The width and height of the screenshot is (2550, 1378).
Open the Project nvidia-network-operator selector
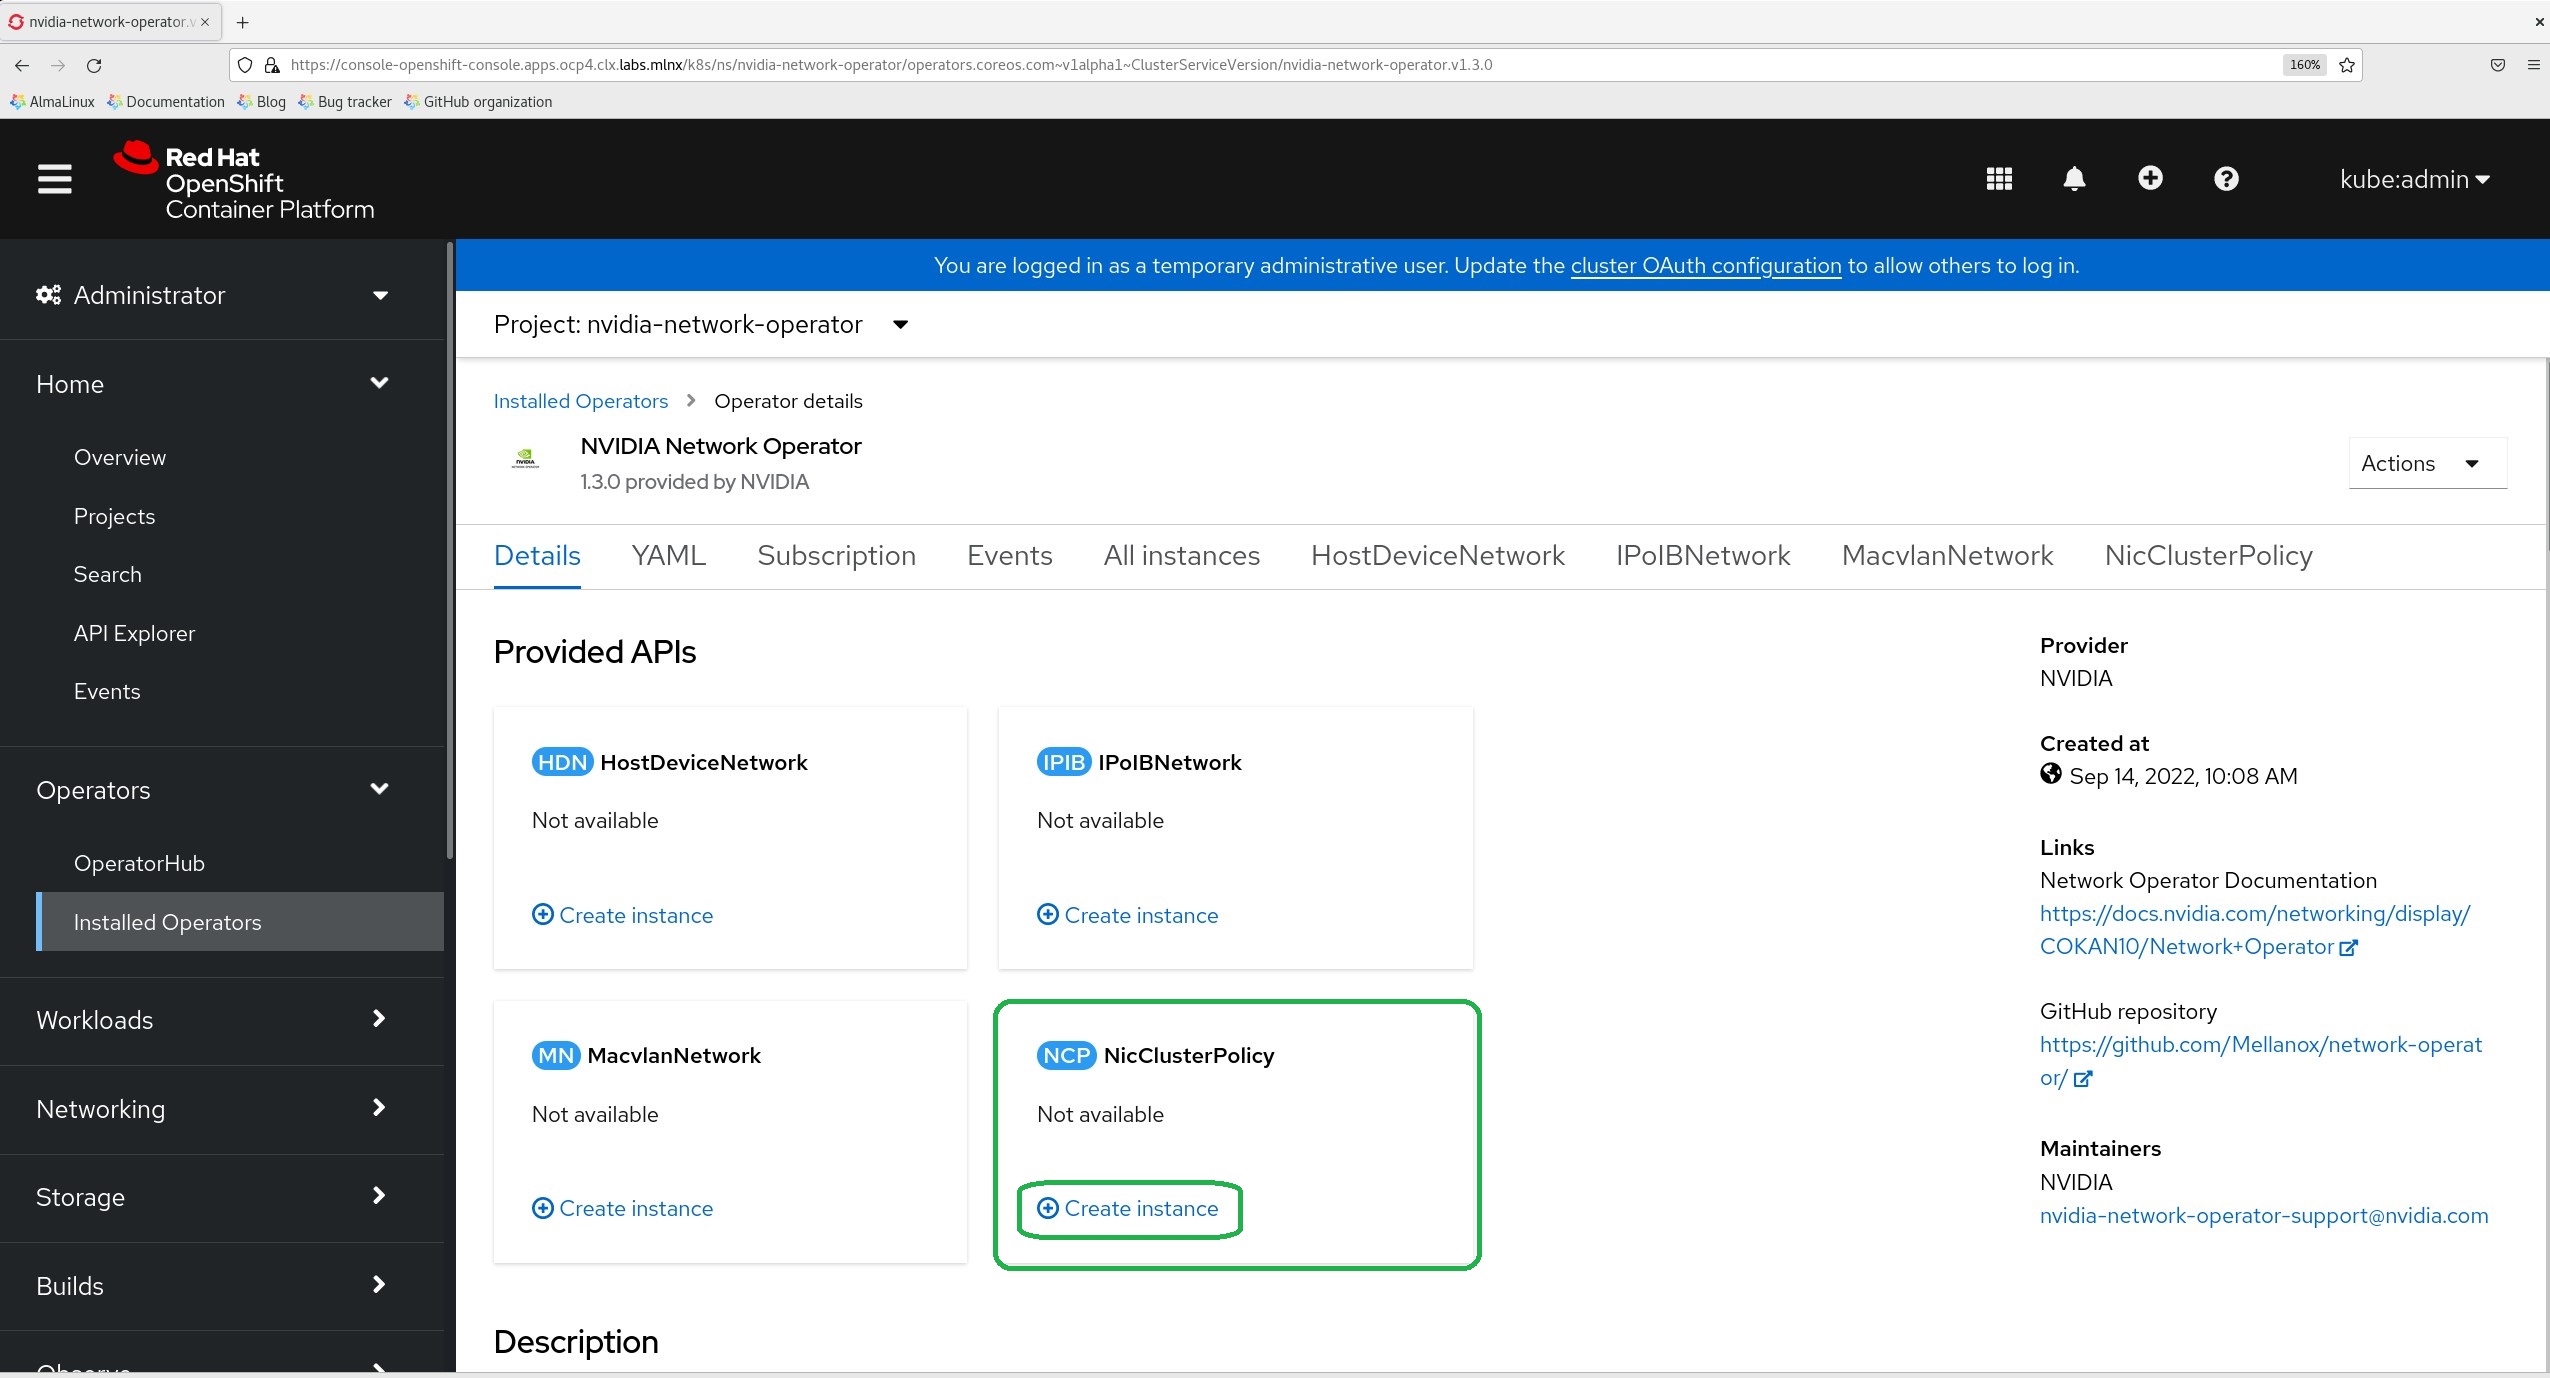tap(701, 325)
